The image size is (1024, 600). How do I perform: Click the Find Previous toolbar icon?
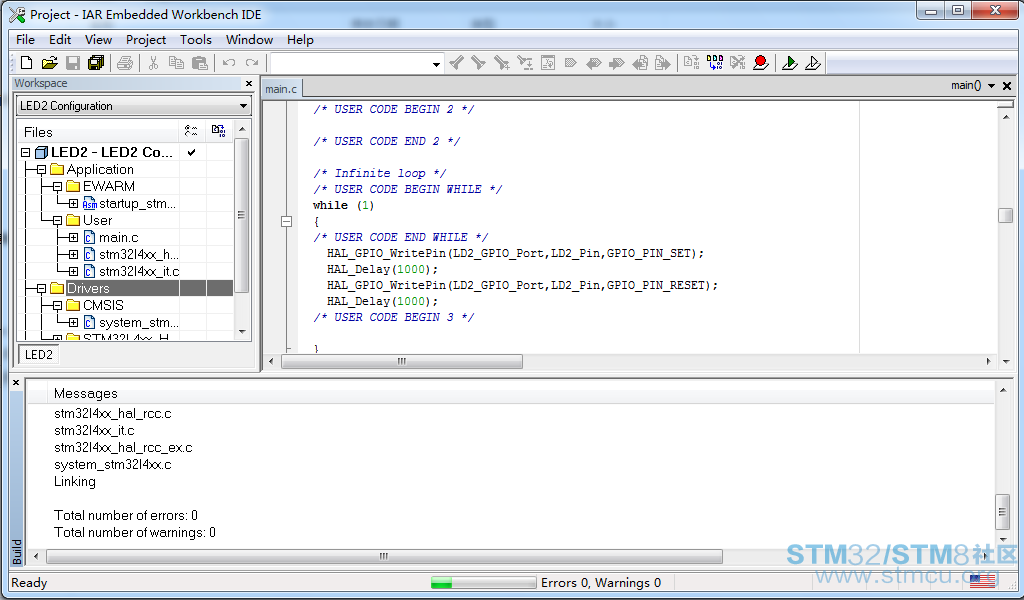point(456,63)
